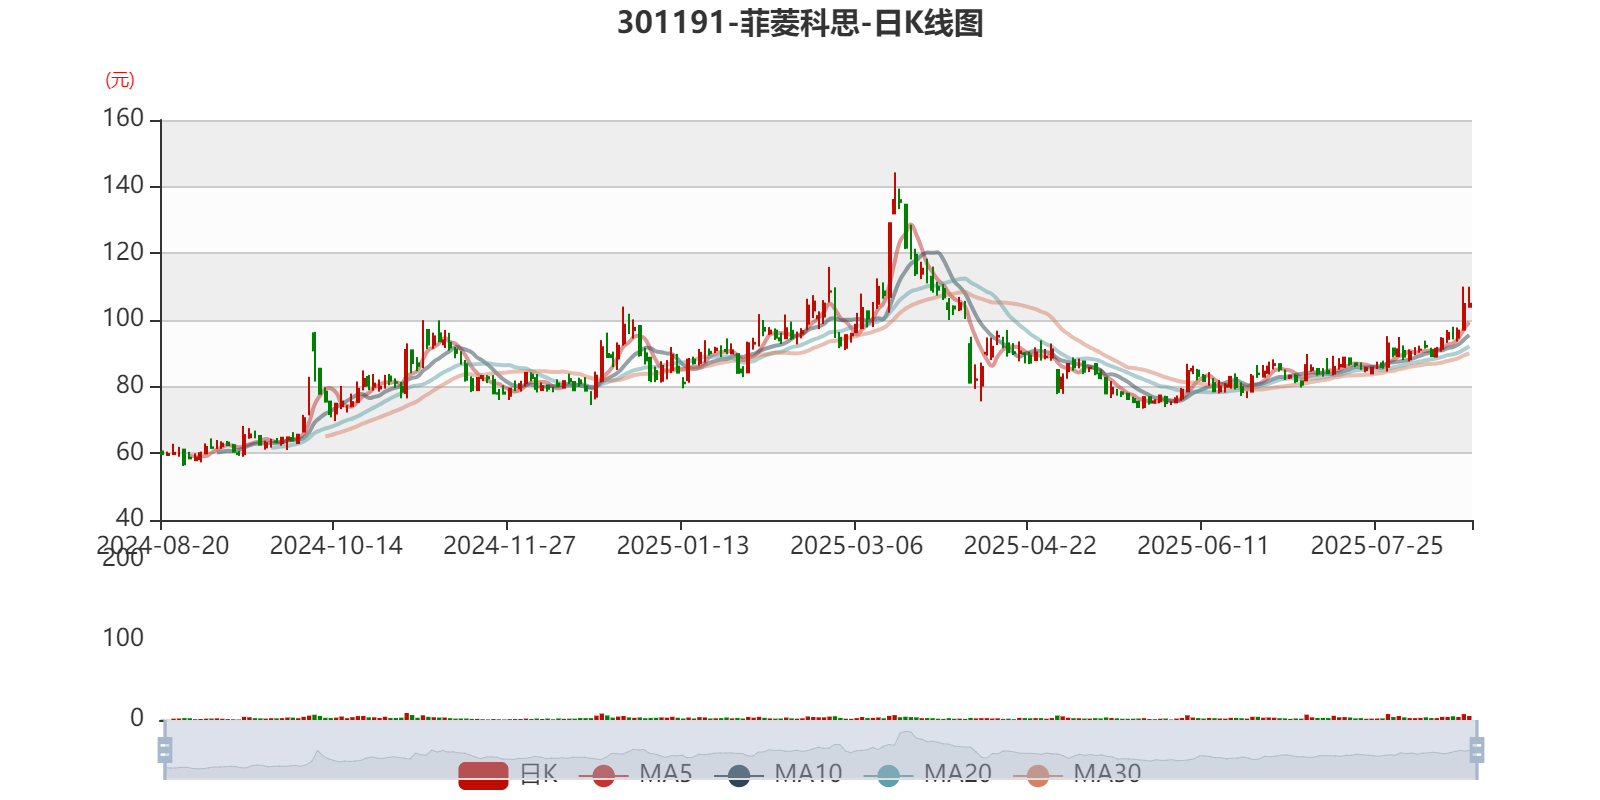Click the 2025-06-11 date axis label
Viewport: 1600px width, 800px height.
pyautogui.click(x=1203, y=546)
